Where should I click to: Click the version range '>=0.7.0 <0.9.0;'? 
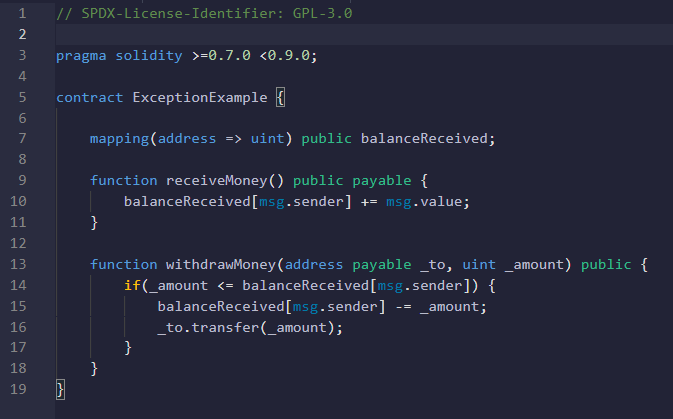pos(255,56)
